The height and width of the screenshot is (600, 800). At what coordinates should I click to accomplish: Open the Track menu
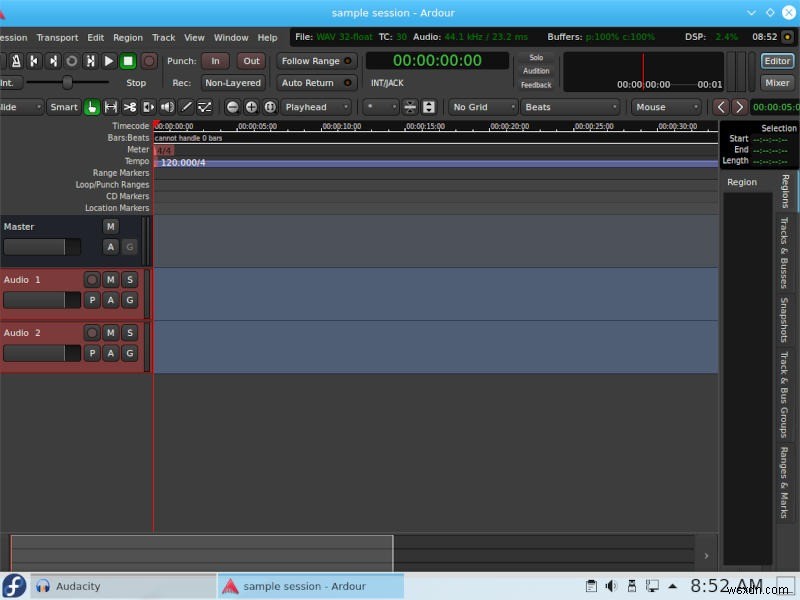pos(163,38)
